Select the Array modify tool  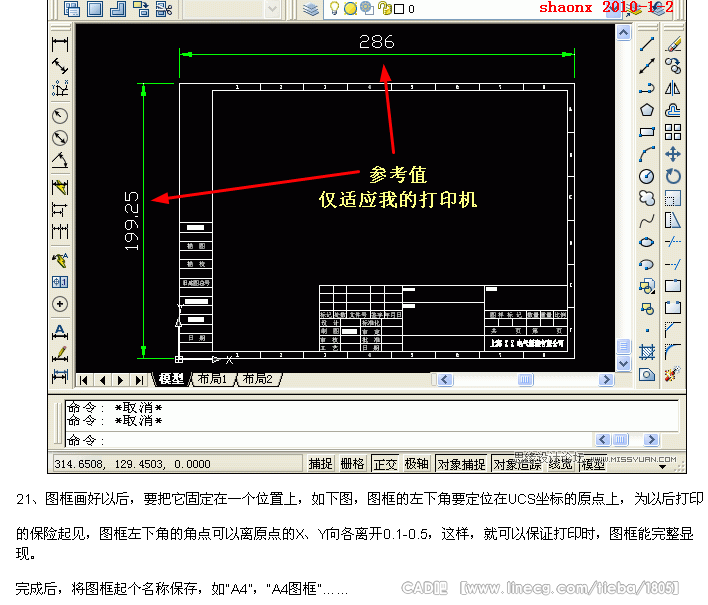[x=673, y=132]
